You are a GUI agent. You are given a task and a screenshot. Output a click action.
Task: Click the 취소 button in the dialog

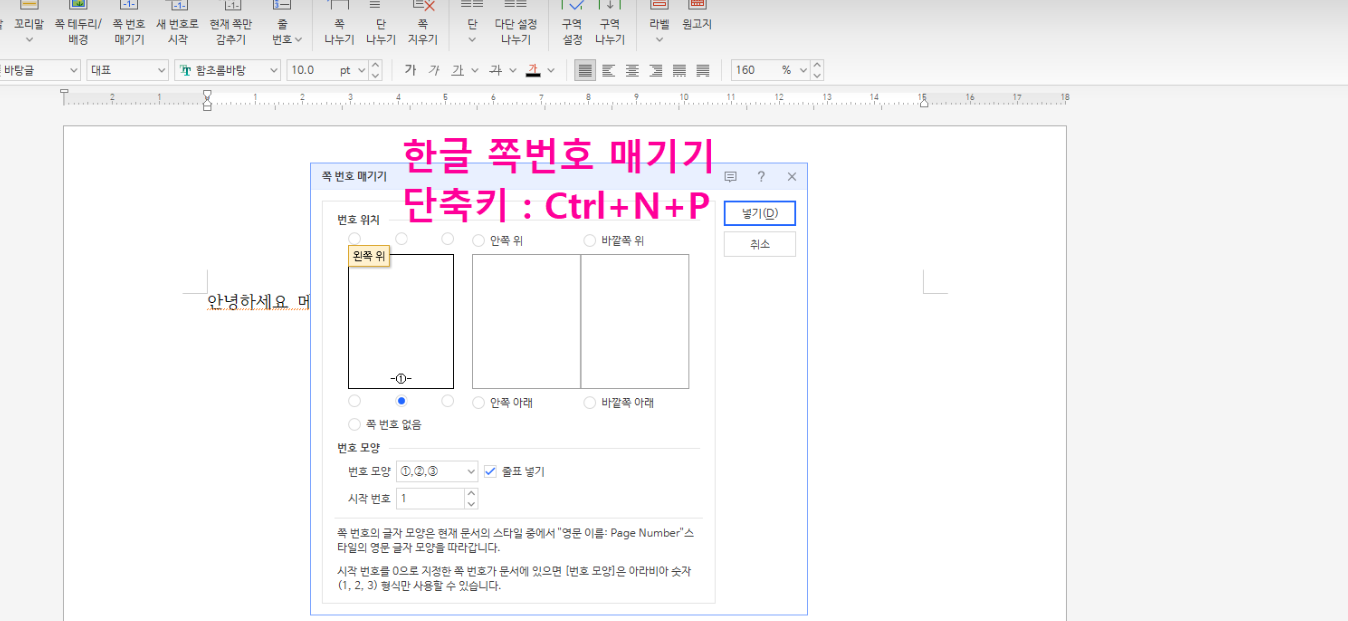(760, 245)
